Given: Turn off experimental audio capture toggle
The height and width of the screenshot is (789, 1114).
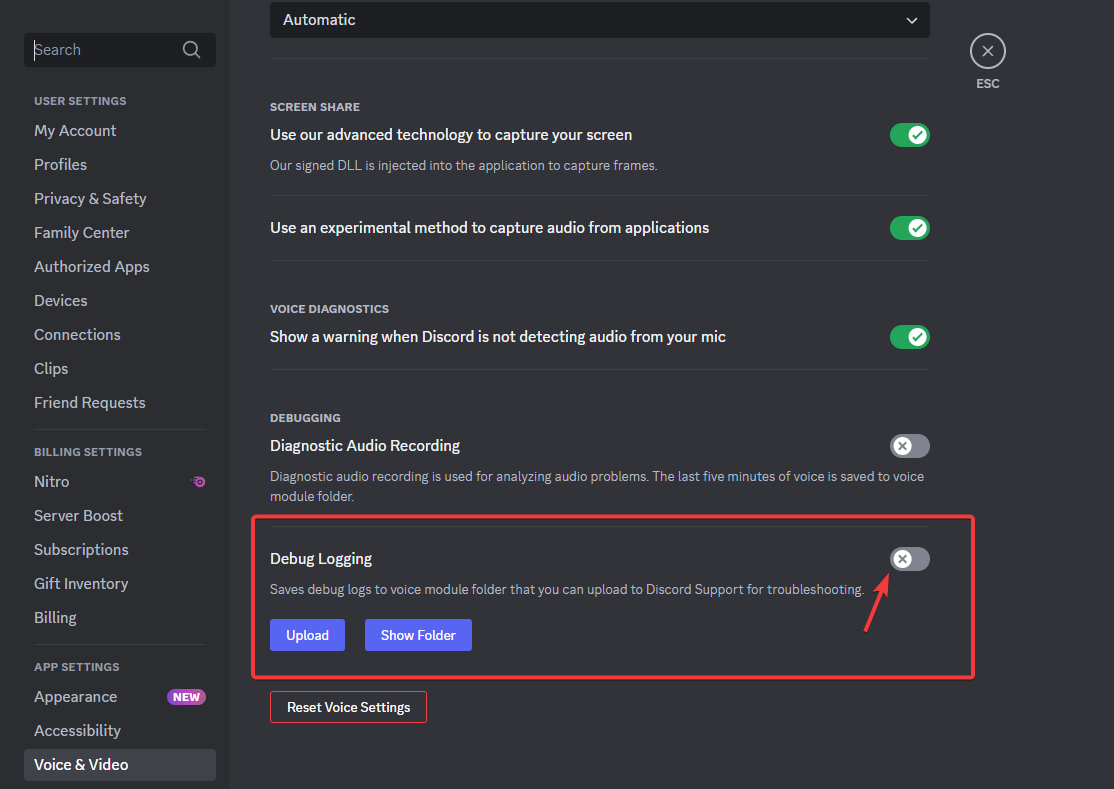Looking at the screenshot, I should (909, 228).
